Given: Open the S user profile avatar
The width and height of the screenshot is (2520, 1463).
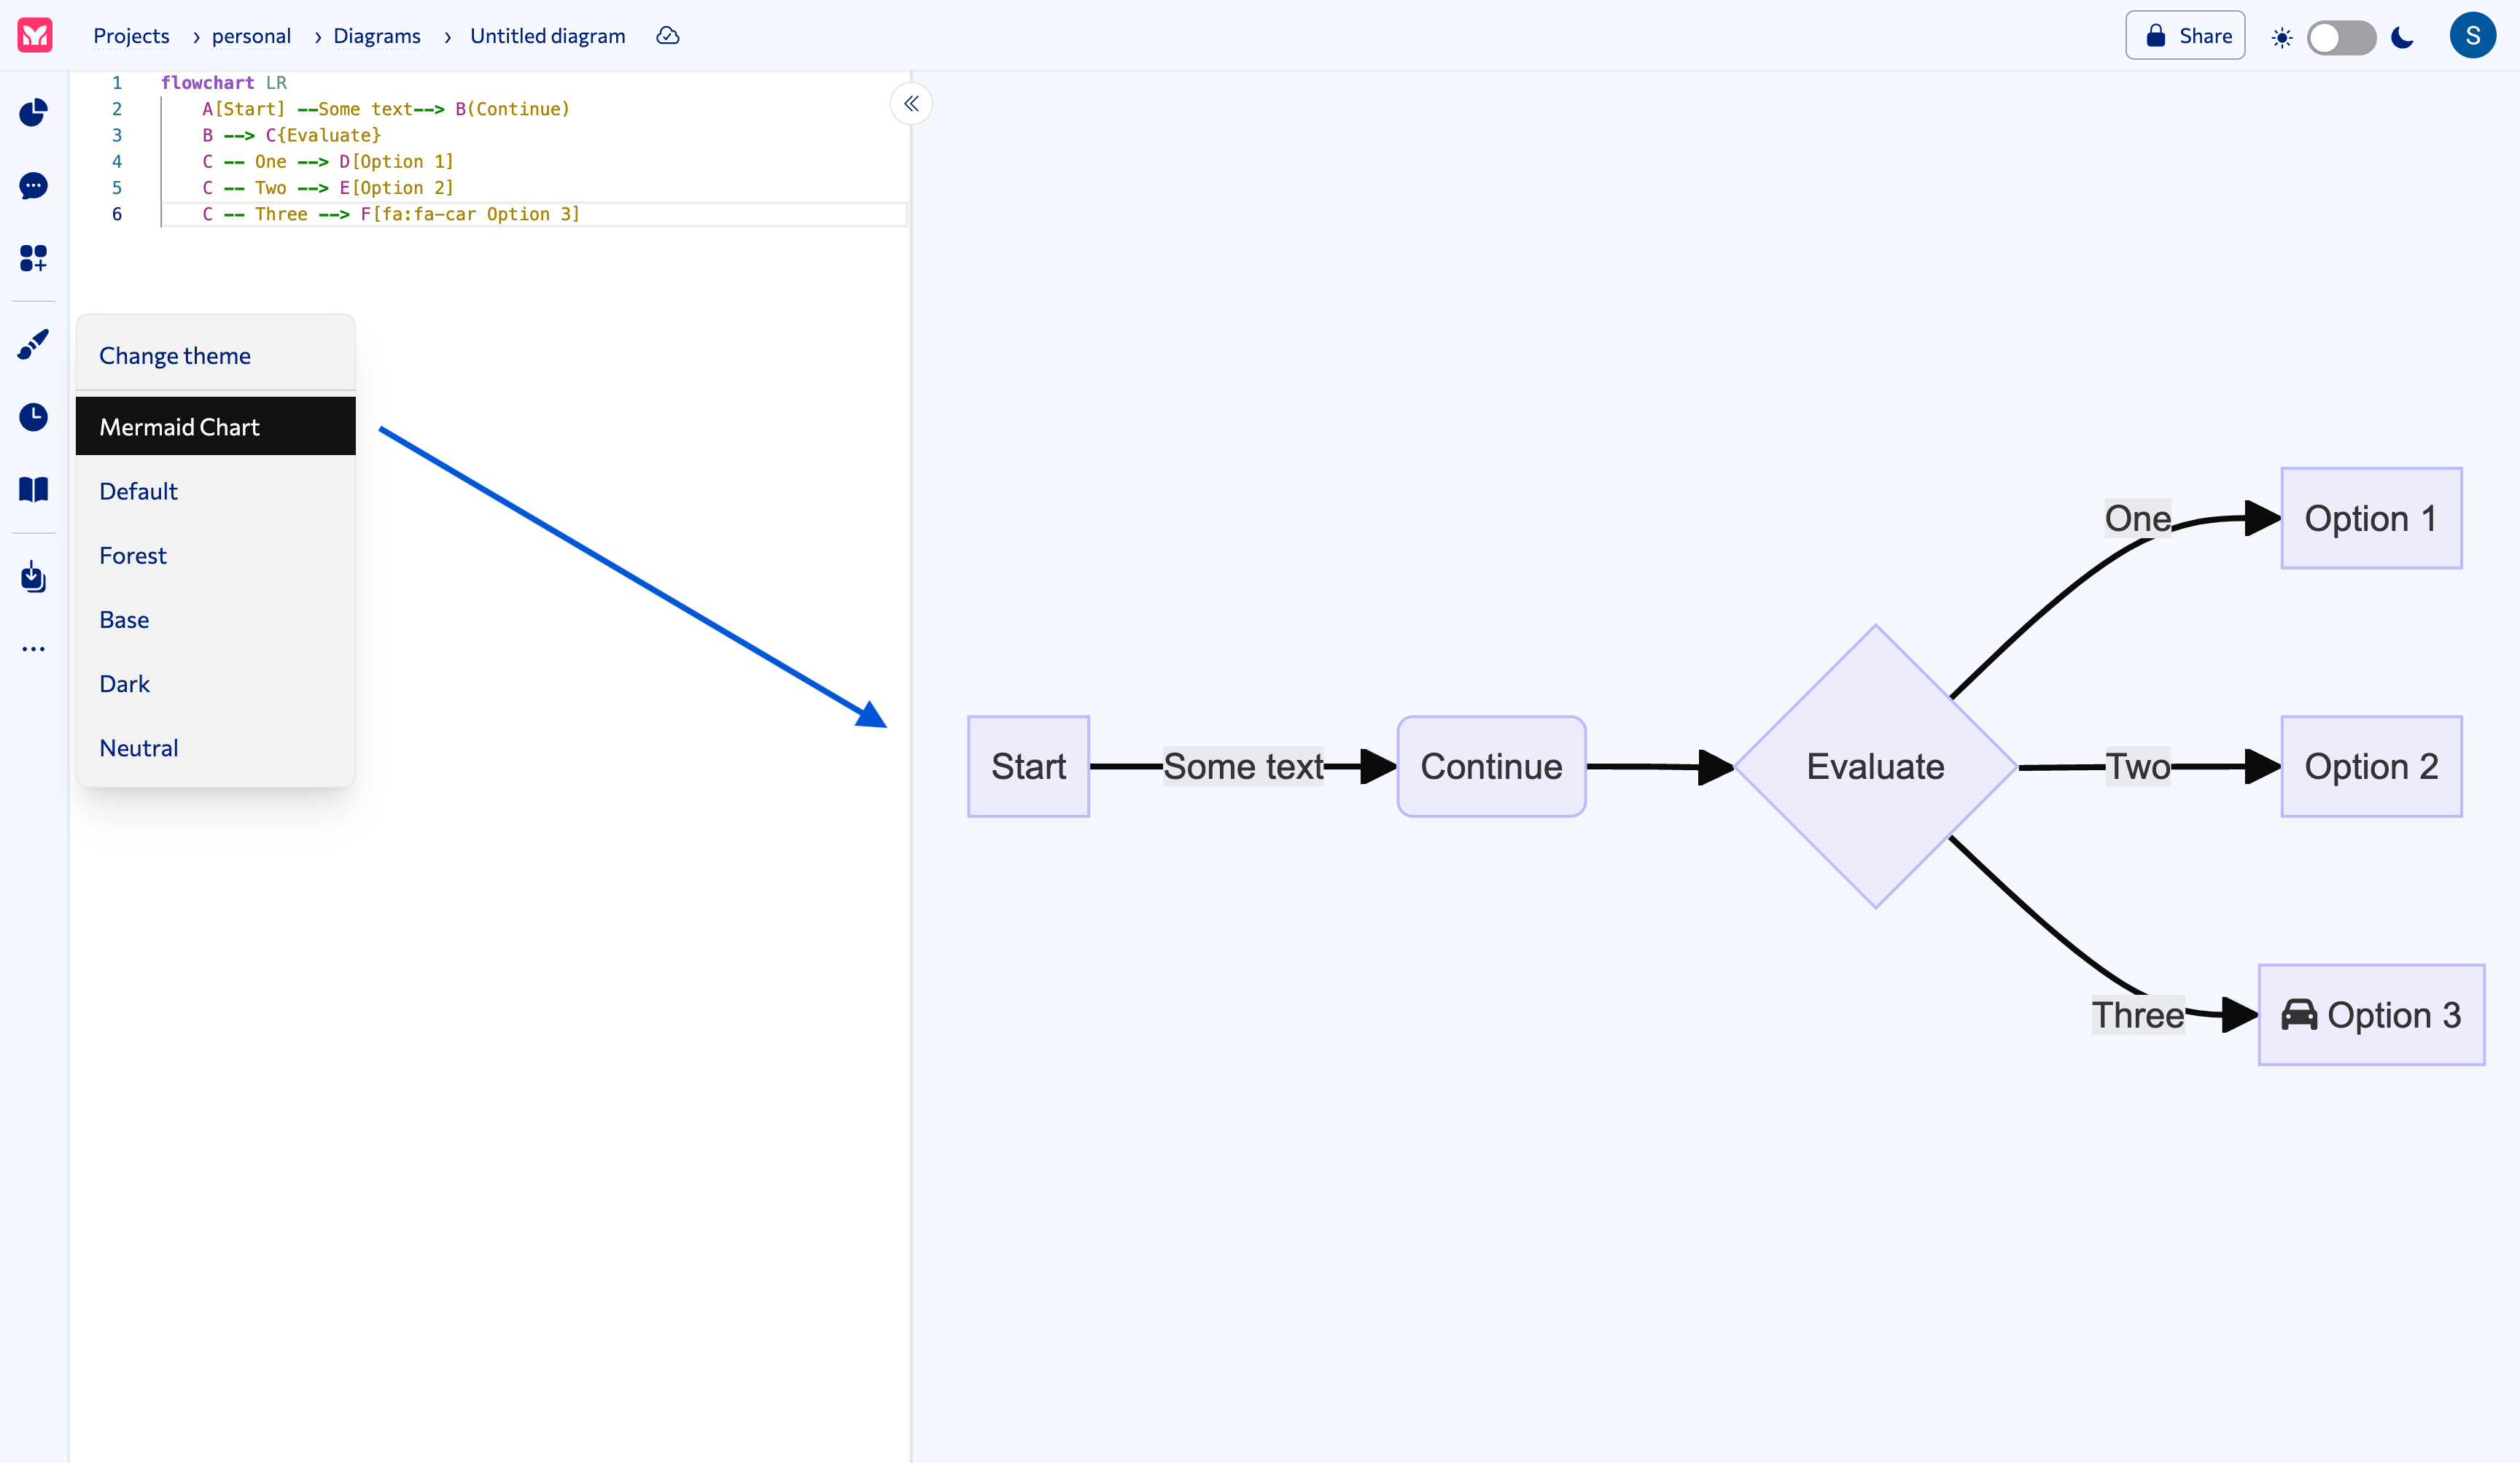Looking at the screenshot, I should [2473, 35].
